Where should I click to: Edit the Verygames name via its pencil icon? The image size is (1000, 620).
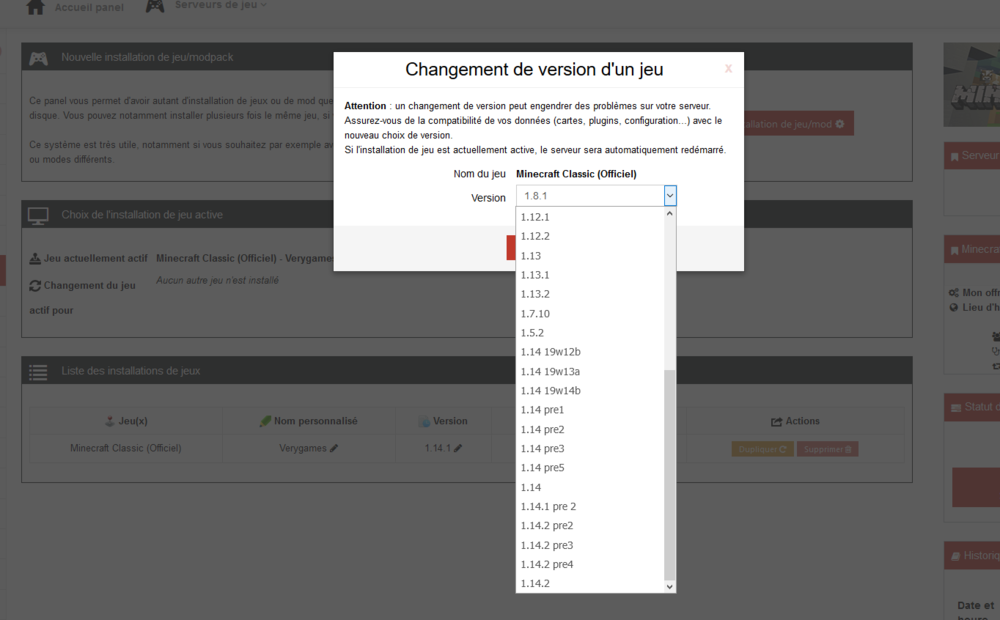coord(334,448)
